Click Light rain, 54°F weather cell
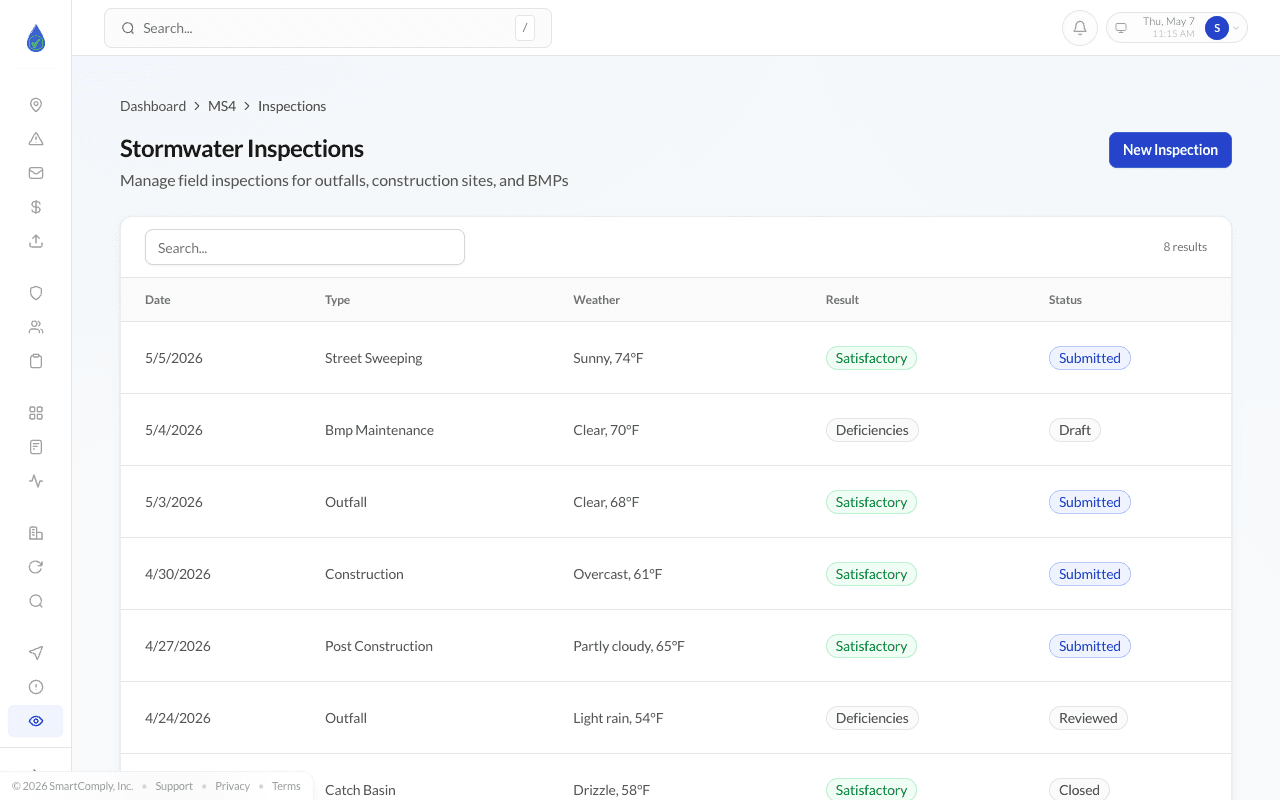The image size is (1280, 800). 618,718
